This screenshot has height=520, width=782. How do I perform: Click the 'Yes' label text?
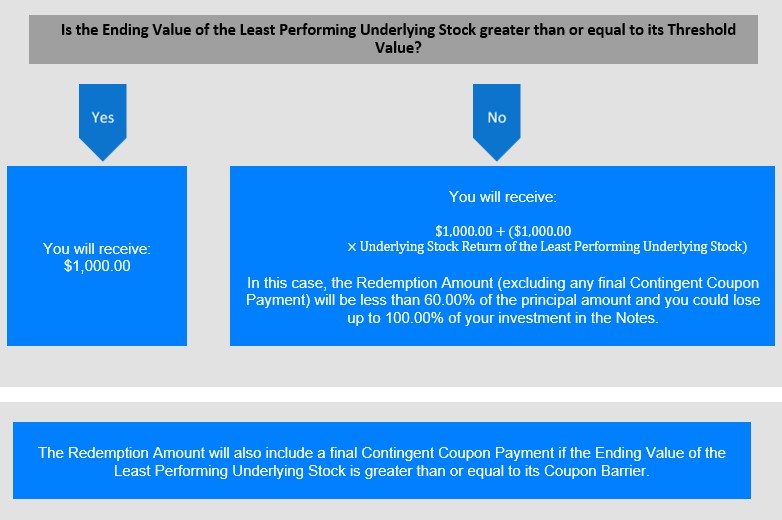103,118
